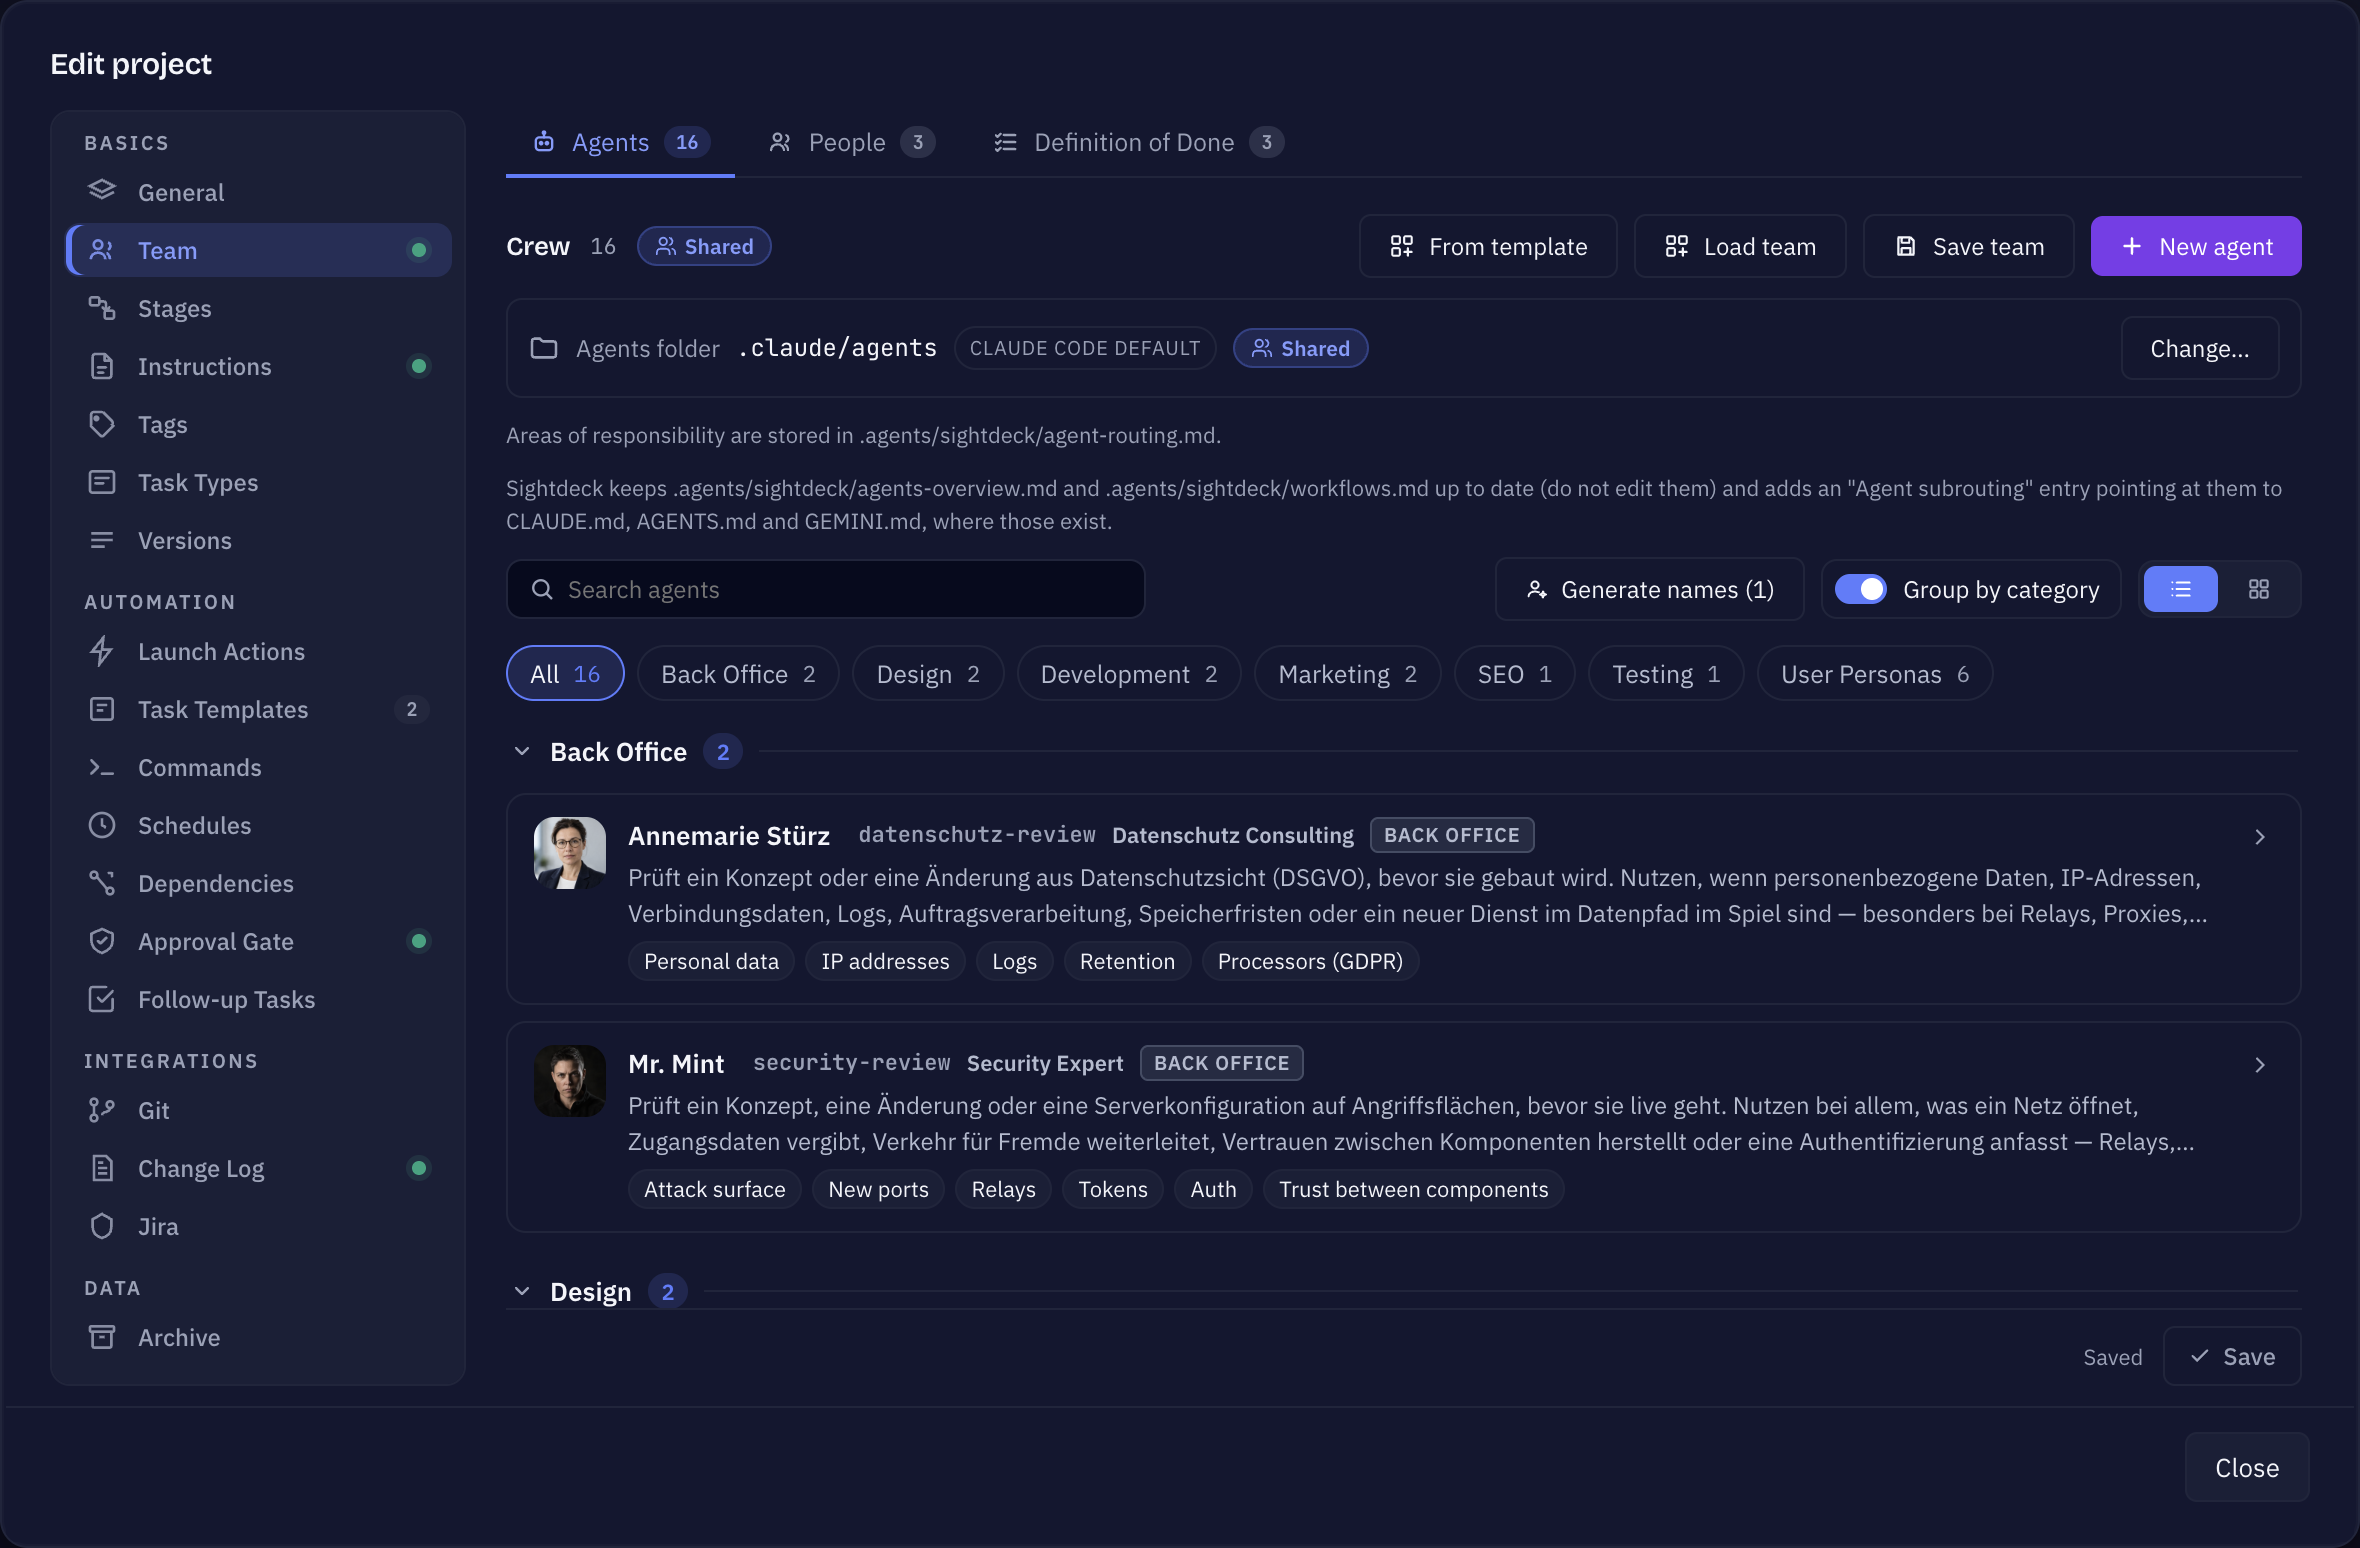2360x1548 pixels.
Task: Click the New agent button
Action: (x=2196, y=246)
